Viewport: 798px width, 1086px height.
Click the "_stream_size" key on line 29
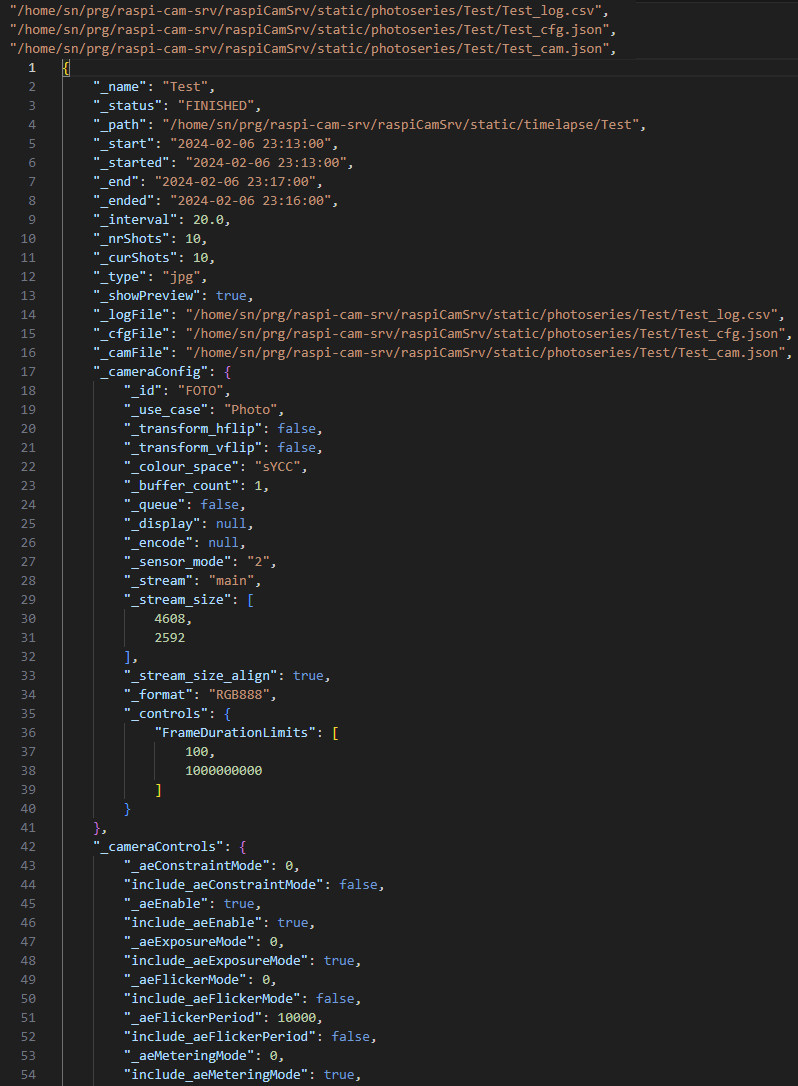tap(177, 600)
